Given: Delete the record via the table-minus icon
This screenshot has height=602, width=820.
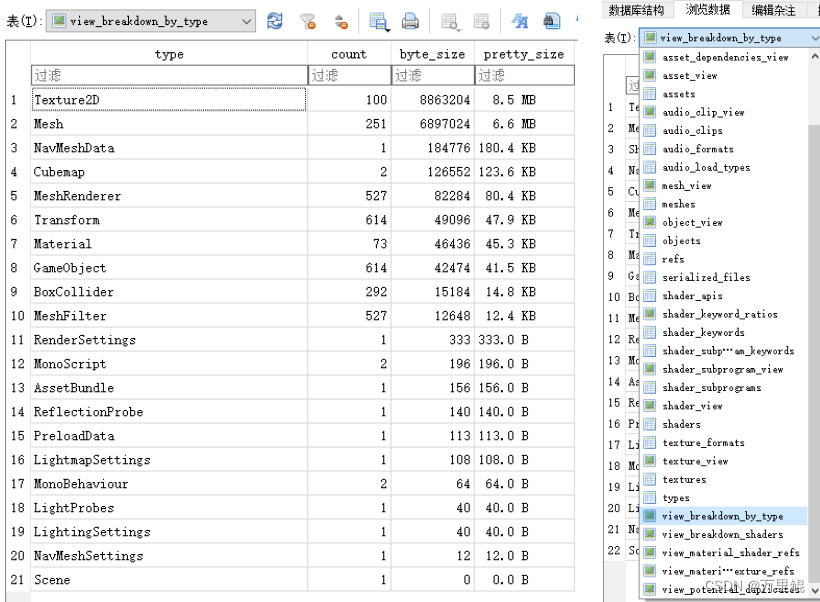Looking at the screenshot, I should (481, 21).
